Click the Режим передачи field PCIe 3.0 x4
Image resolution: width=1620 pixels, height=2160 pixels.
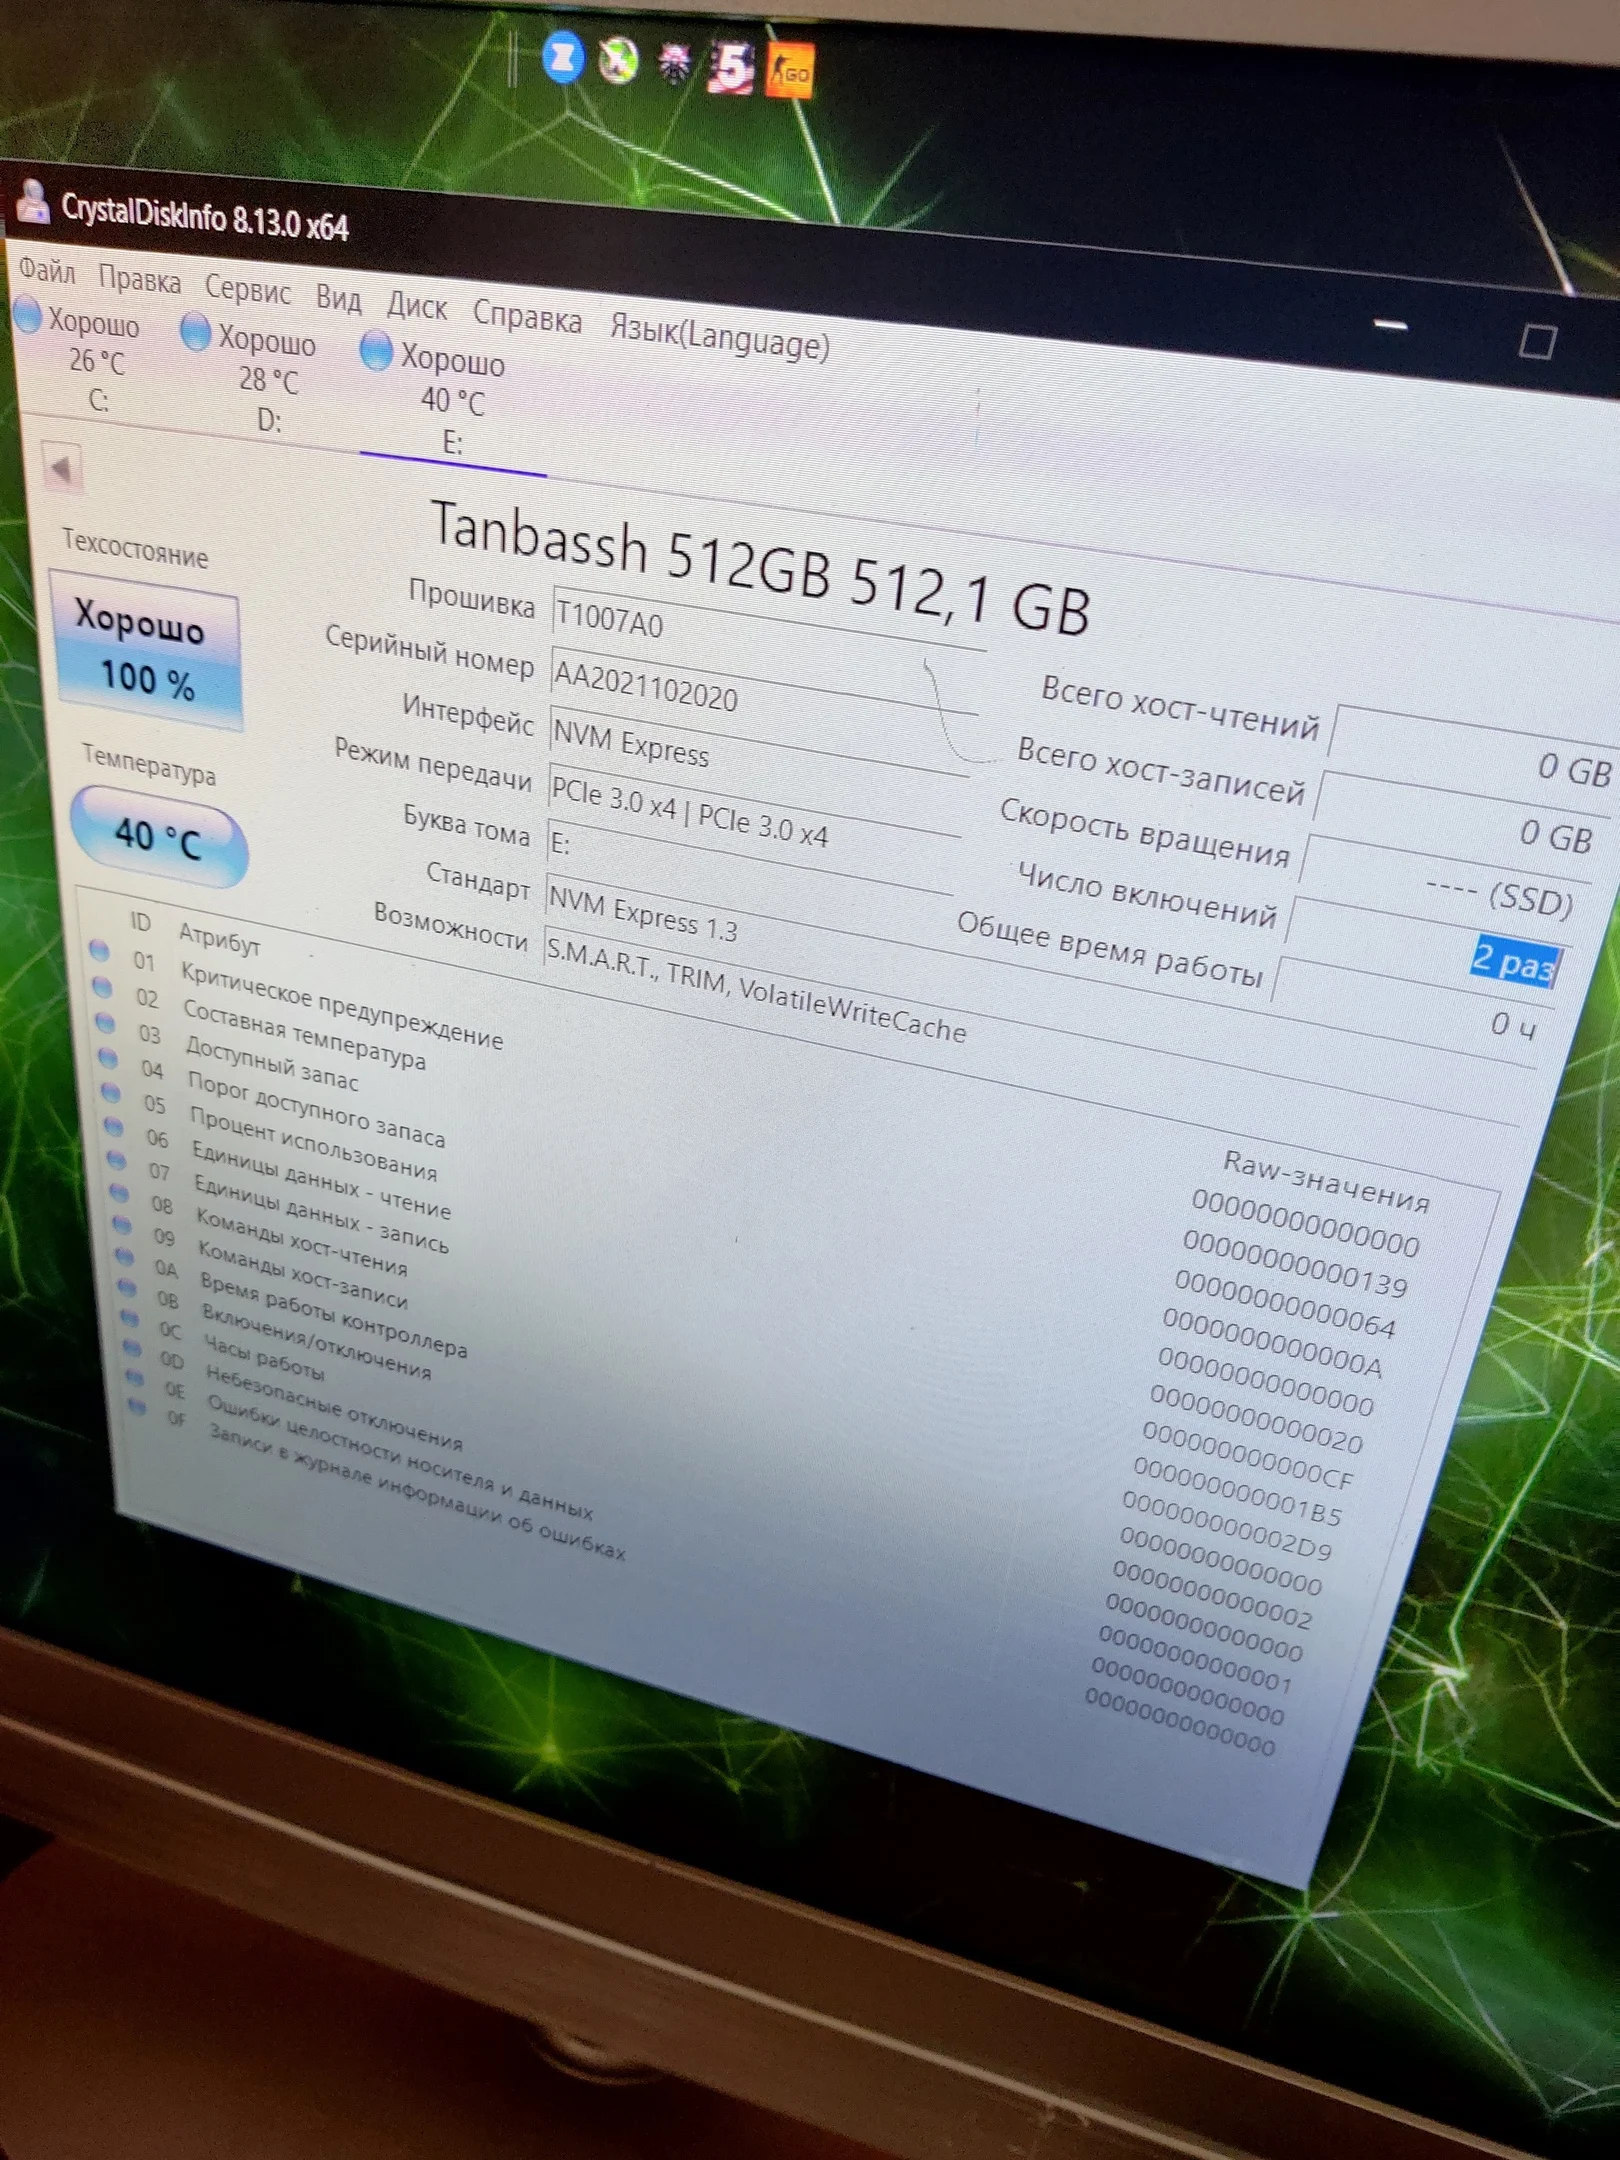pos(755,811)
